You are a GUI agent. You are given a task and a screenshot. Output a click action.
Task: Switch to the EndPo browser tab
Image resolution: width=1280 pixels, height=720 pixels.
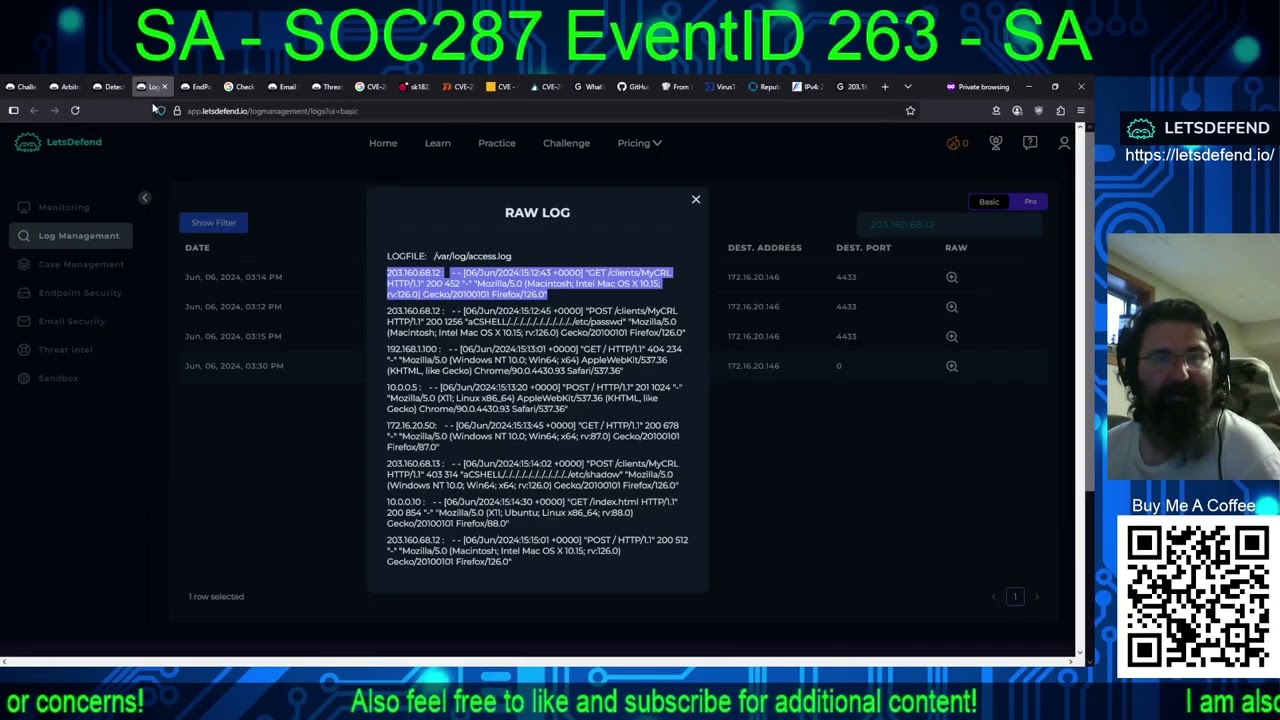click(196, 87)
